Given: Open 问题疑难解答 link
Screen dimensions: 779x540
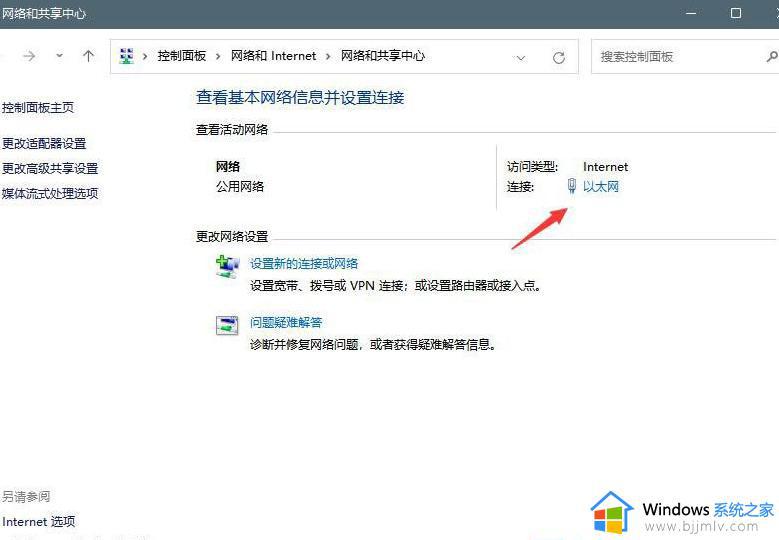Looking at the screenshot, I should [286, 322].
